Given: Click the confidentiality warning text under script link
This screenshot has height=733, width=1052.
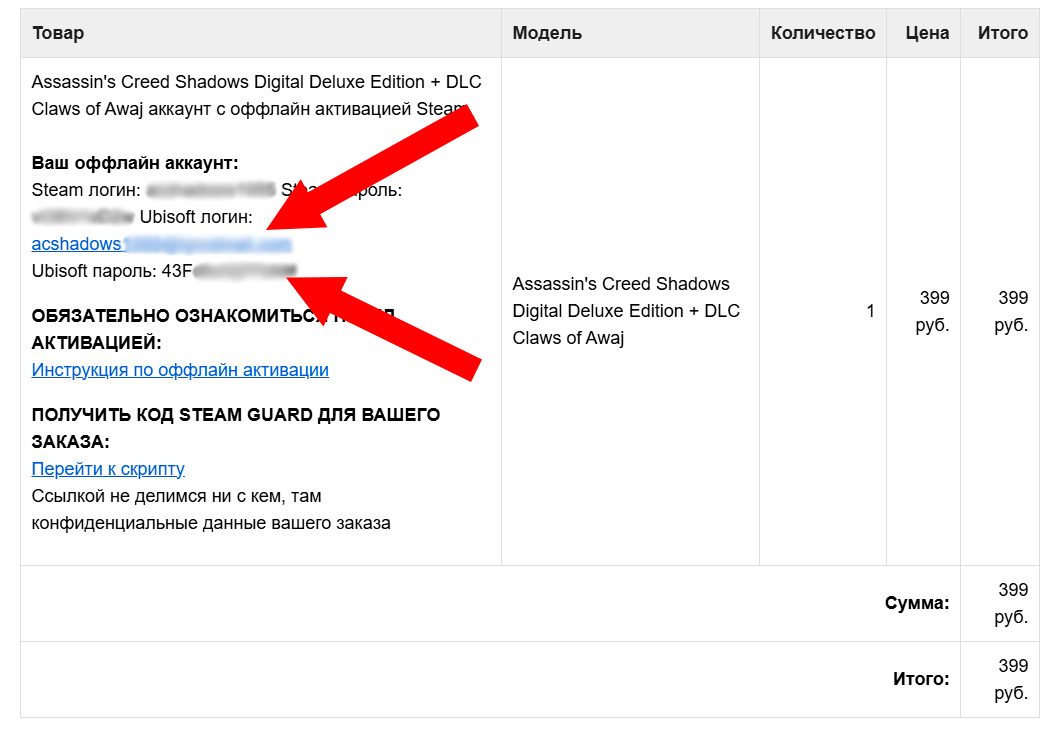Looking at the screenshot, I should click(210, 509).
